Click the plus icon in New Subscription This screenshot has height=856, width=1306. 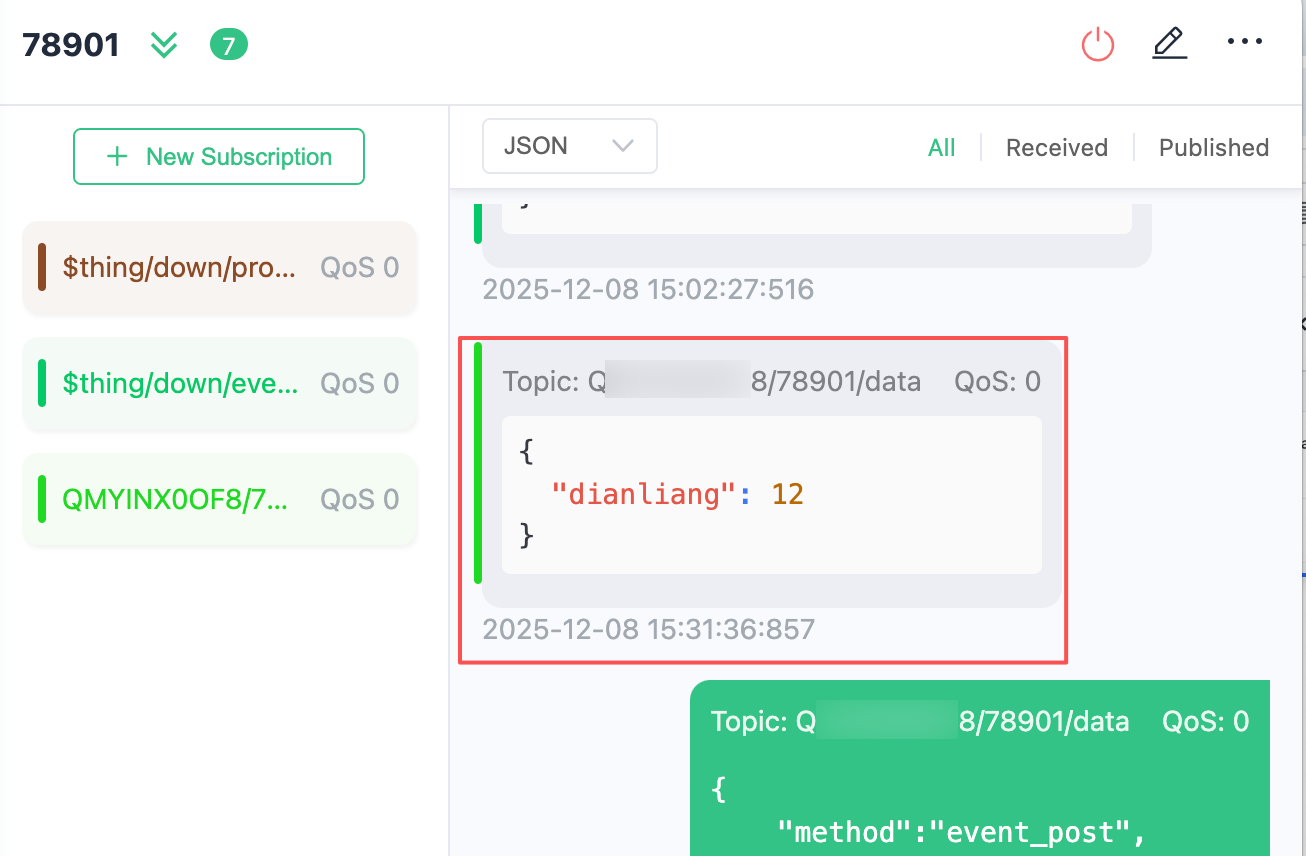click(118, 157)
